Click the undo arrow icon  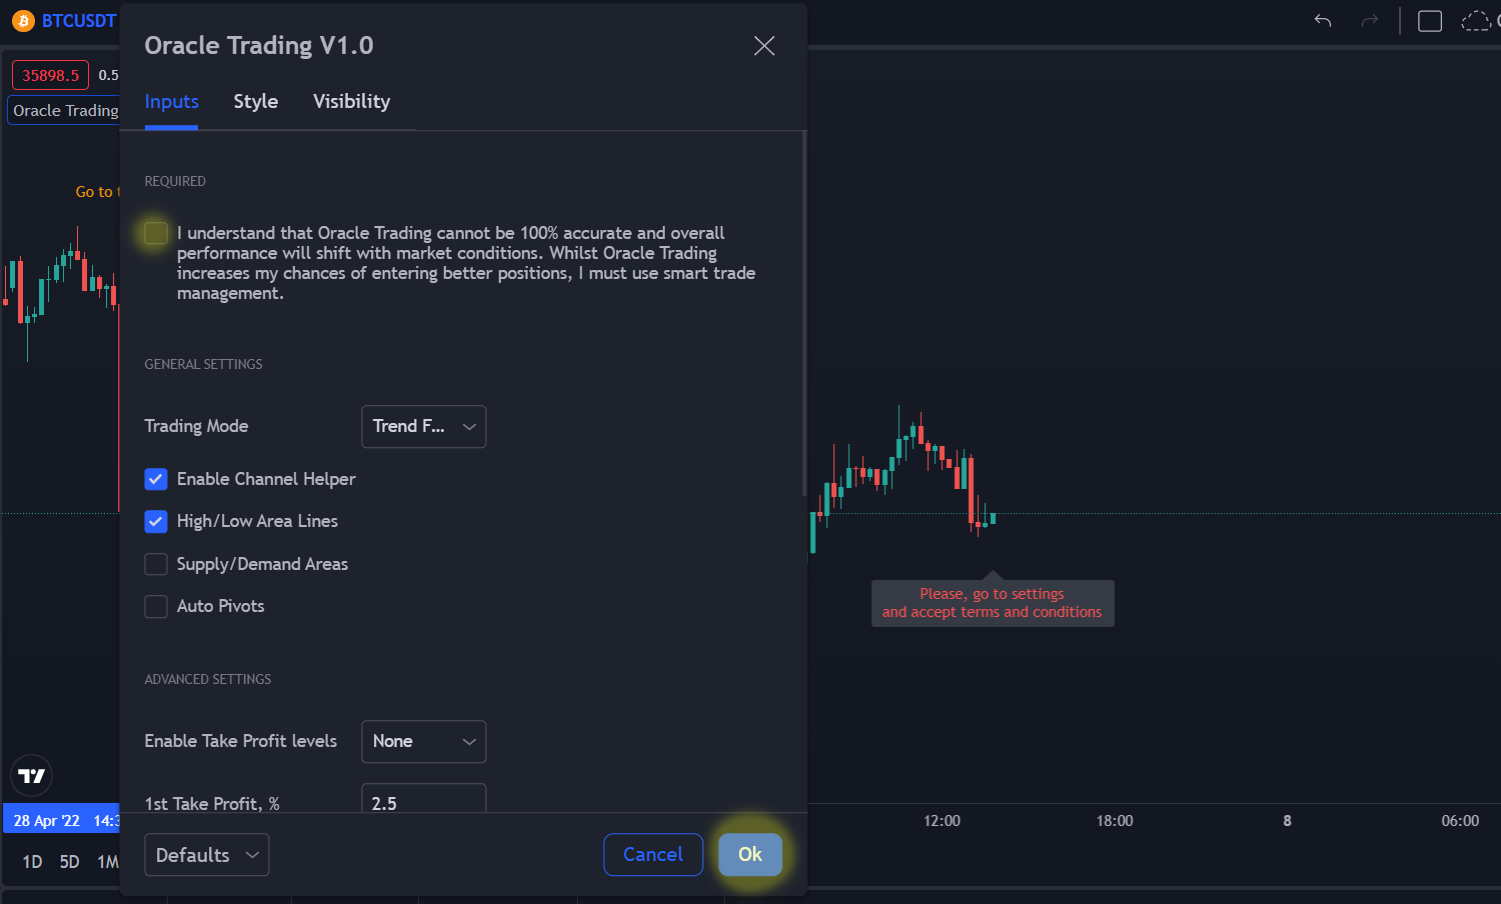coord(1323,21)
